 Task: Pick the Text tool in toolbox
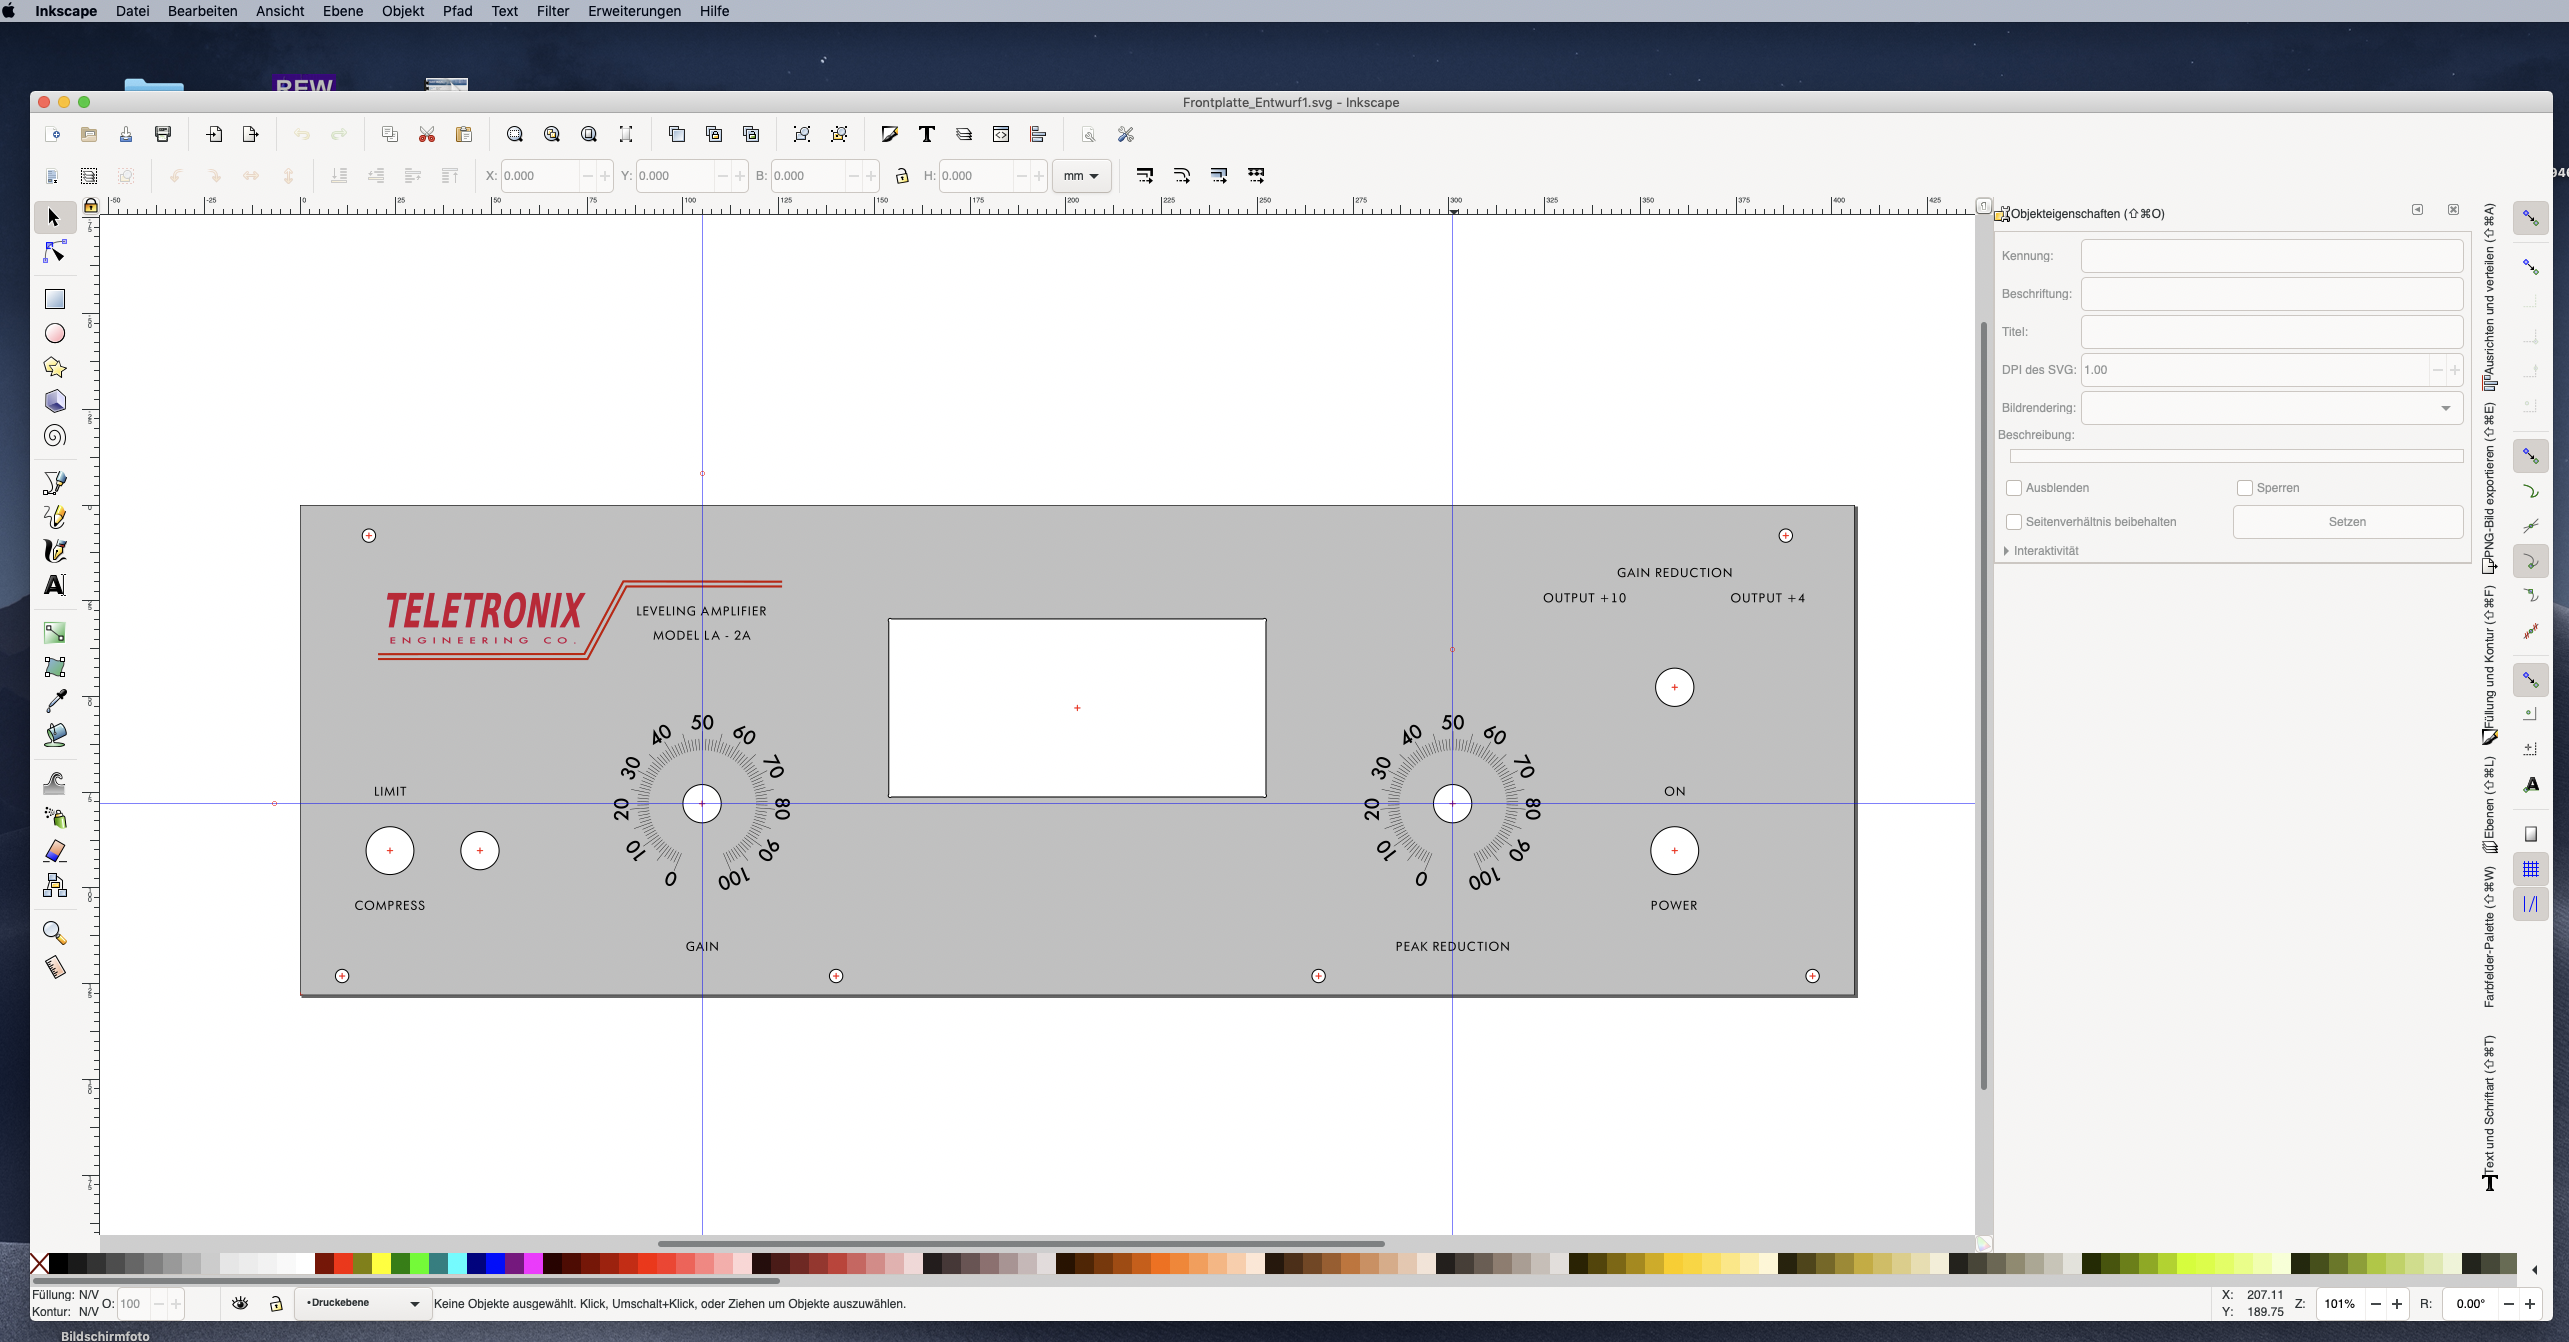tap(55, 585)
